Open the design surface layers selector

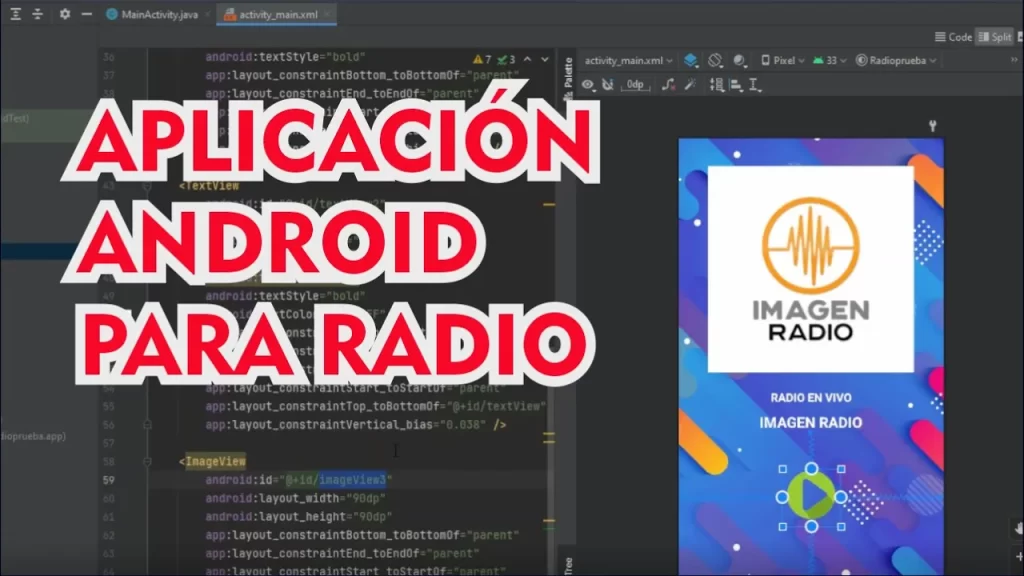point(691,60)
